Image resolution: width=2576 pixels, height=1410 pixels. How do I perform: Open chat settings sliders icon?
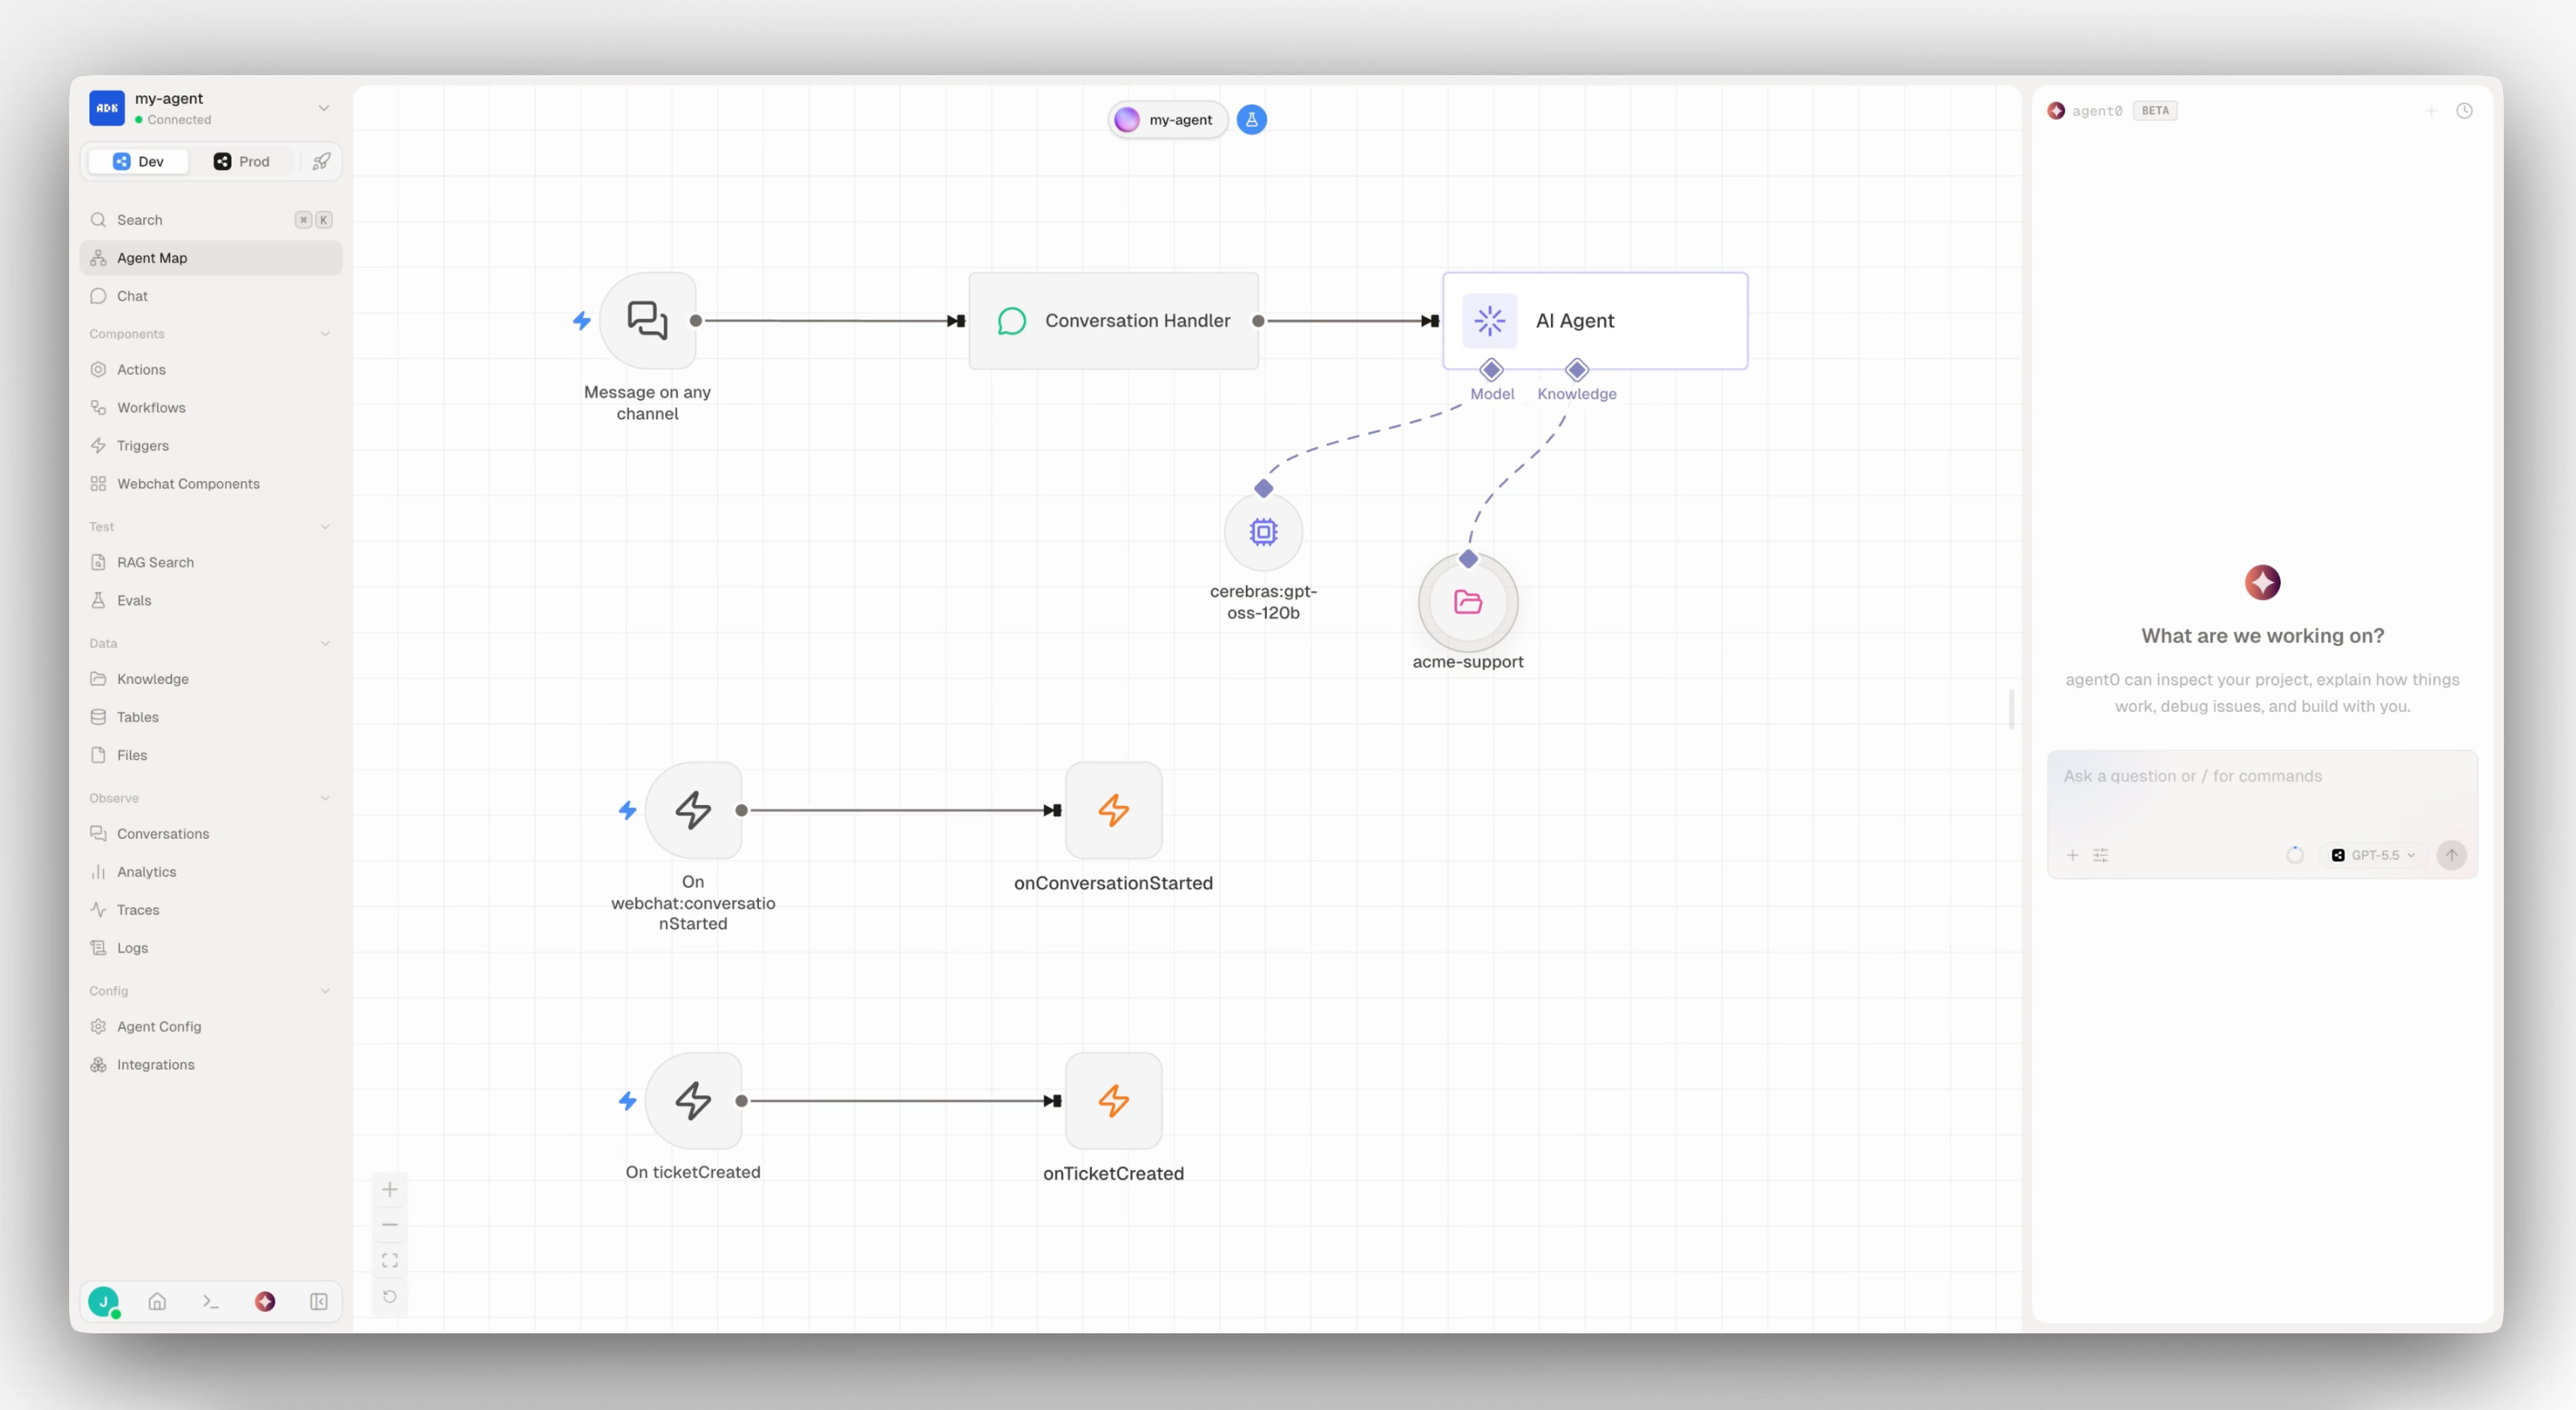[2101, 855]
